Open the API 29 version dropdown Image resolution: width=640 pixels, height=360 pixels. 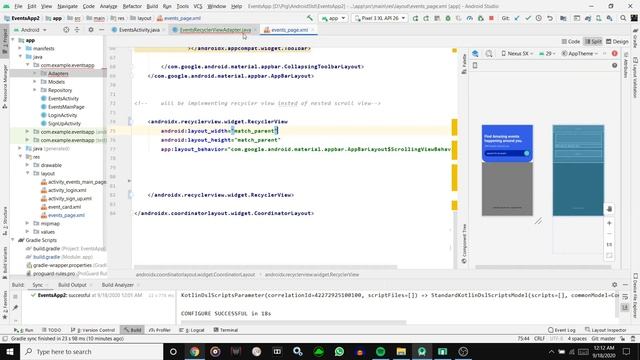pyautogui.click(x=548, y=53)
